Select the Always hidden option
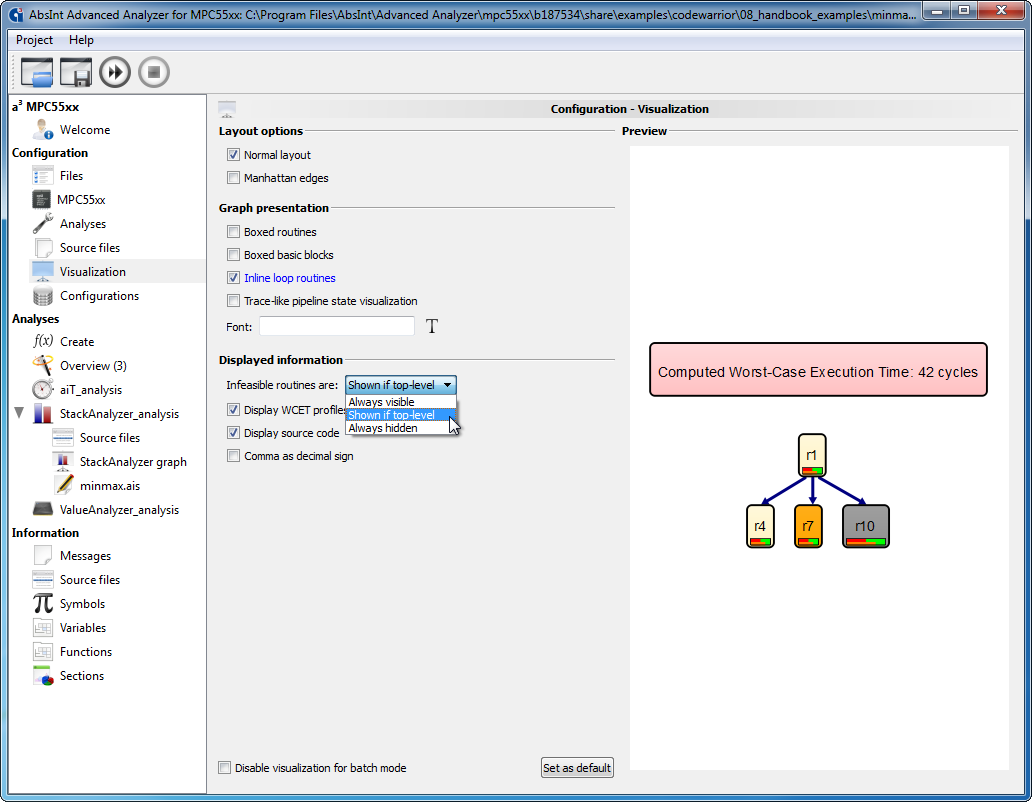The width and height of the screenshot is (1032, 802). tap(400, 428)
